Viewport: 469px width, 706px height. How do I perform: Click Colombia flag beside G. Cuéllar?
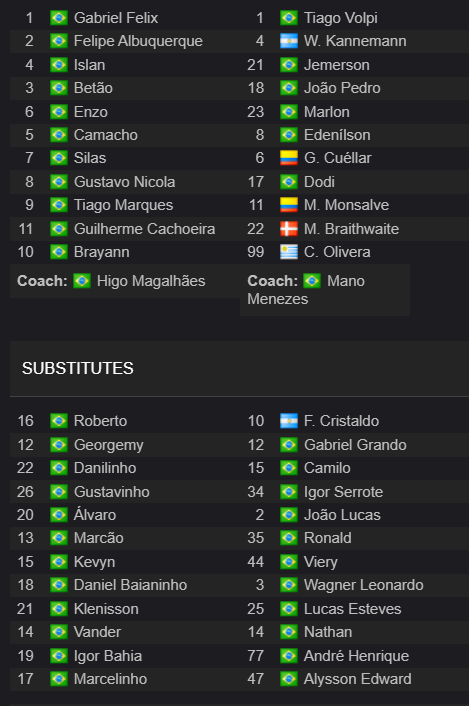click(289, 158)
